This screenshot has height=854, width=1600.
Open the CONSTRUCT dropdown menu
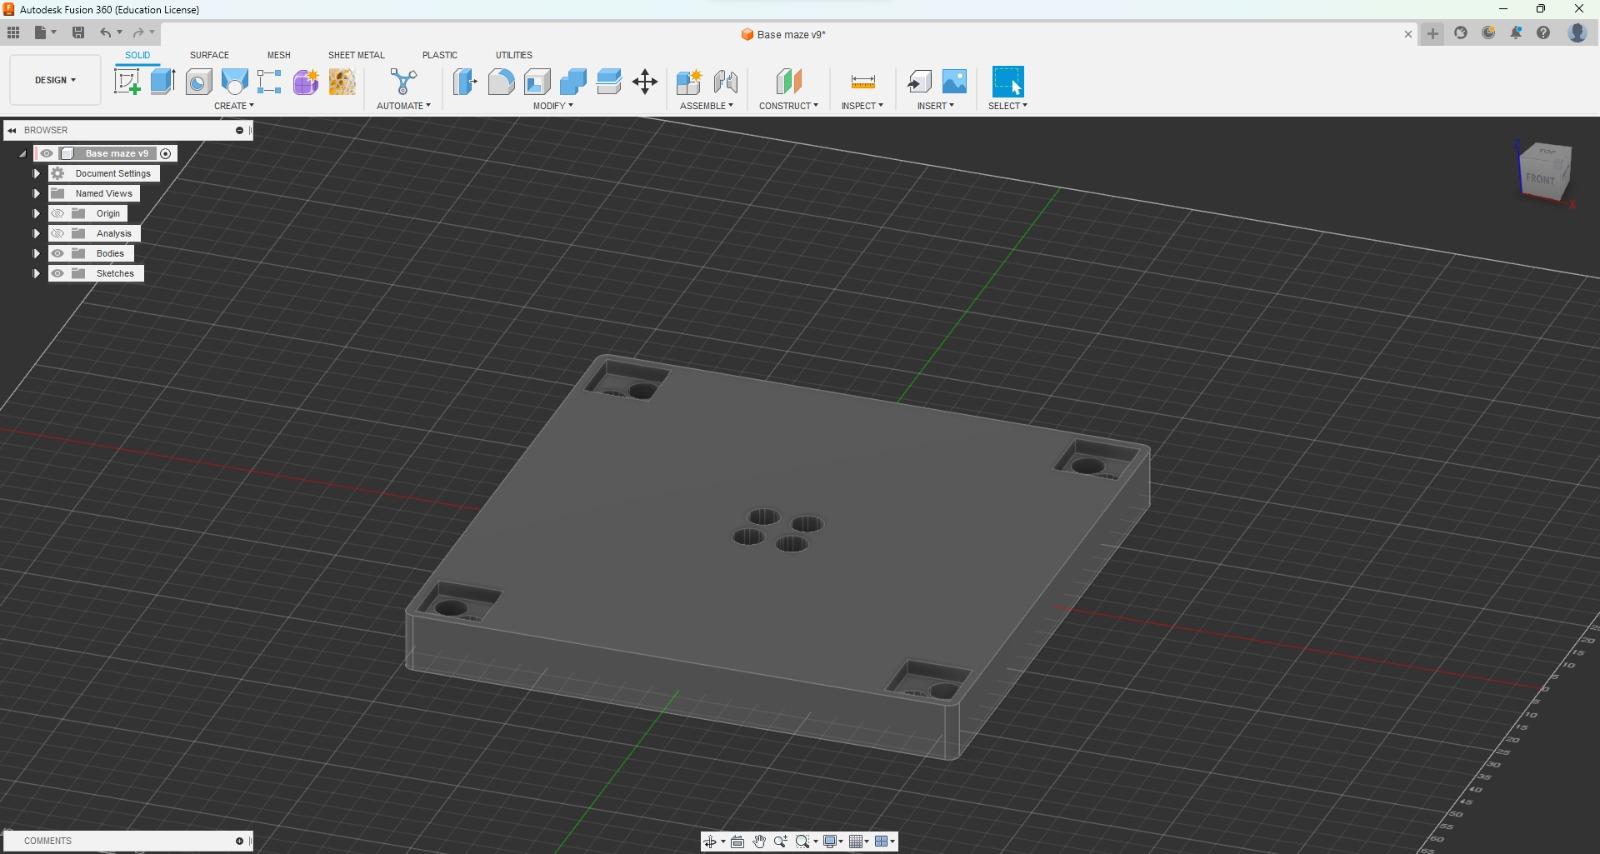tap(789, 106)
